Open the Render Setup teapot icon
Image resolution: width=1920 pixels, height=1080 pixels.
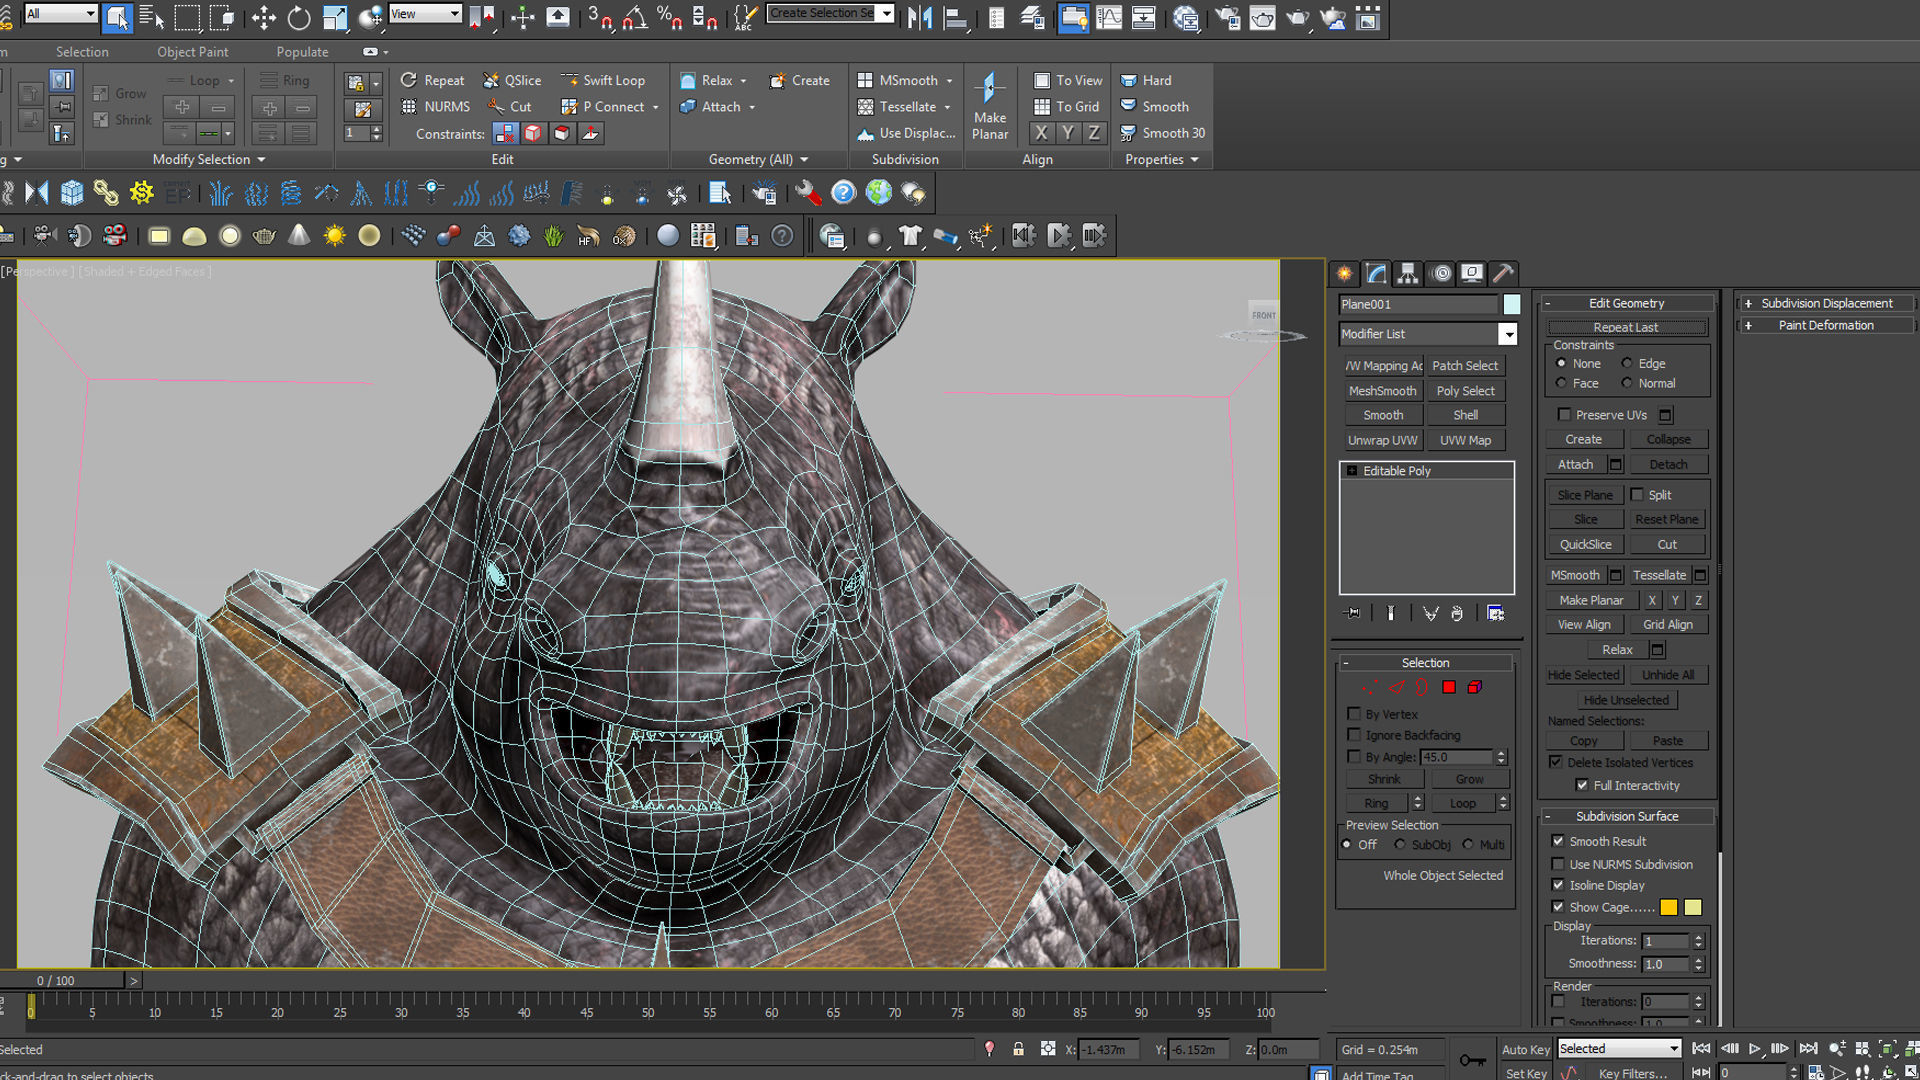1227,17
